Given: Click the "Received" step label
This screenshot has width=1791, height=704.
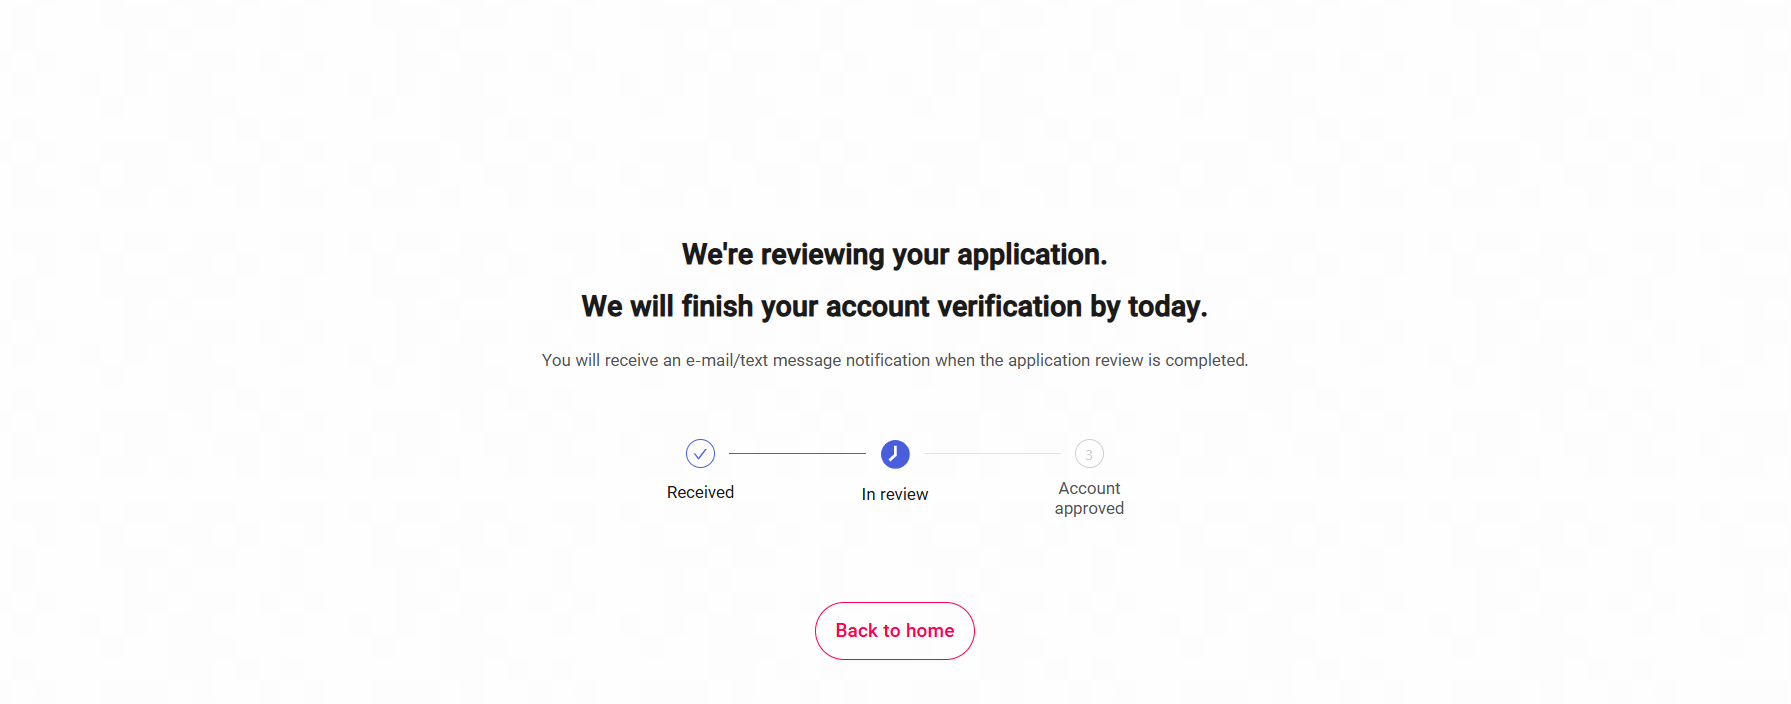Looking at the screenshot, I should point(700,492).
